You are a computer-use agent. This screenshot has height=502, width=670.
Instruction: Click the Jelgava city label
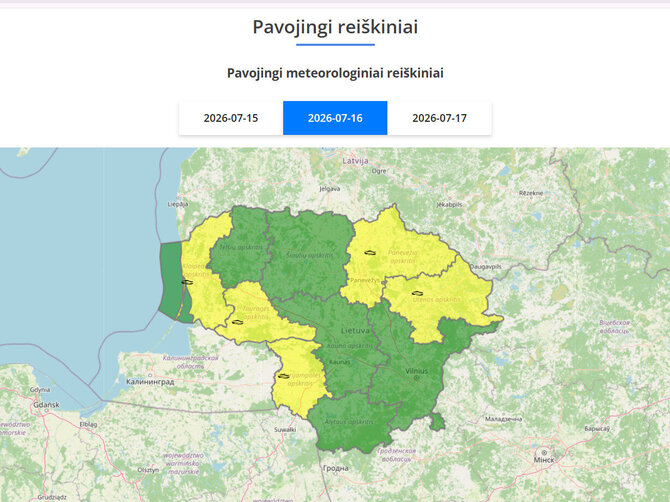click(330, 188)
